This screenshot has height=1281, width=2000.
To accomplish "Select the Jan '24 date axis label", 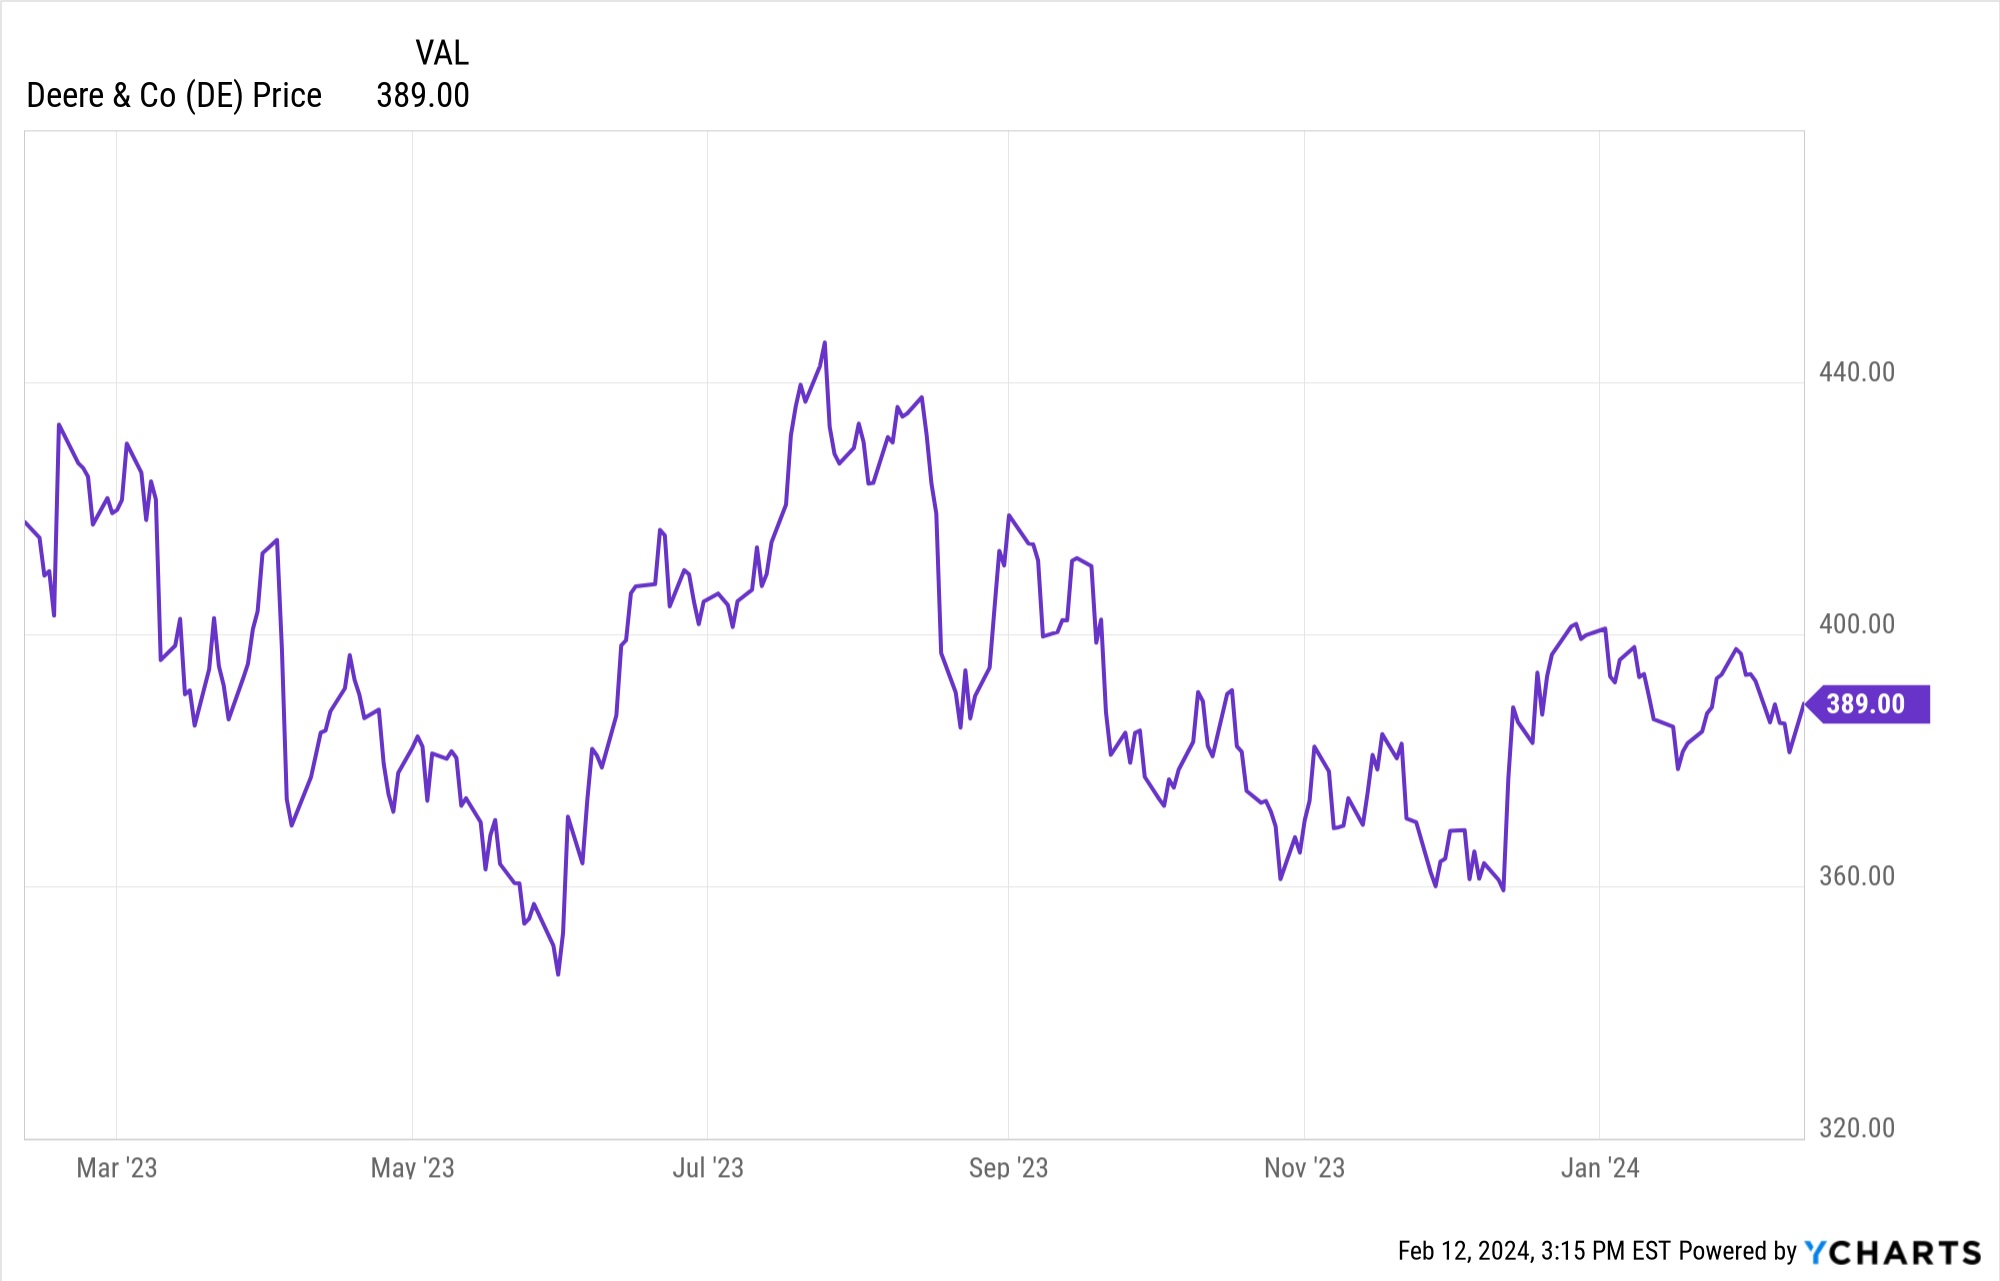I will point(1600,1168).
